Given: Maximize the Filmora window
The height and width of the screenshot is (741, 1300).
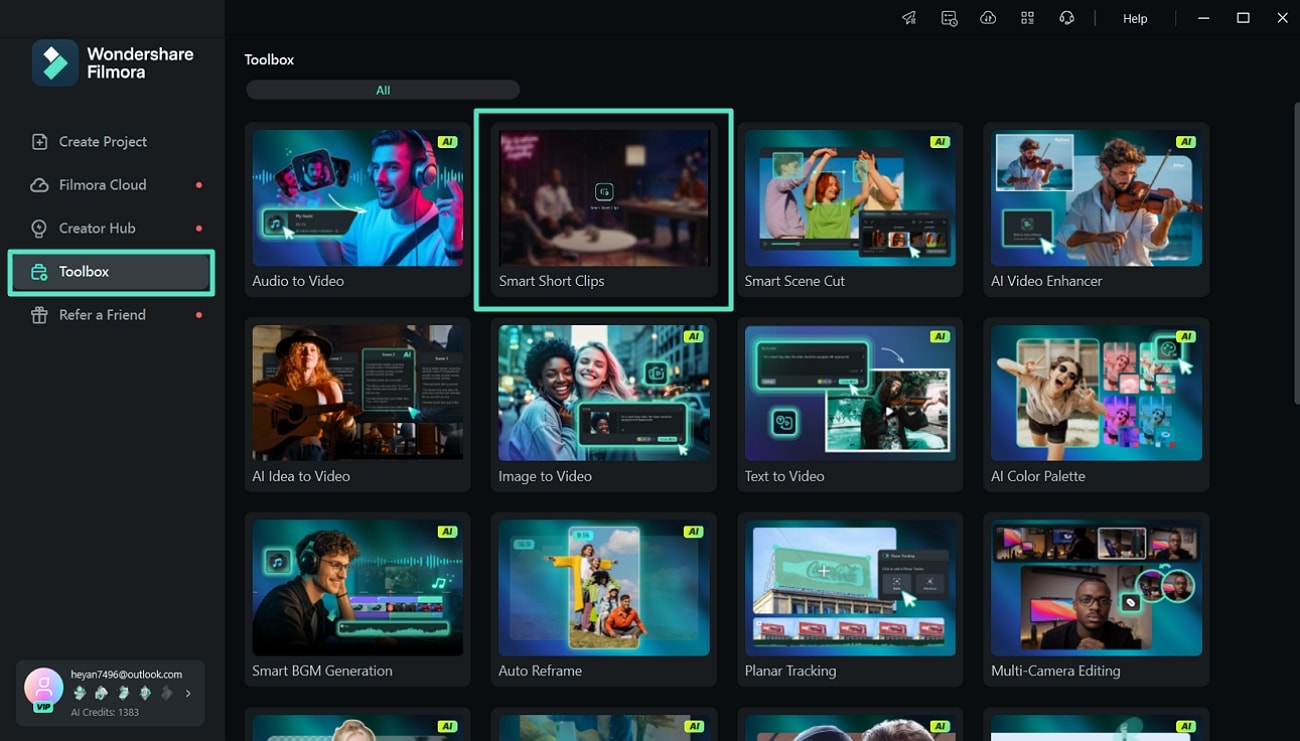Looking at the screenshot, I should pos(1243,18).
